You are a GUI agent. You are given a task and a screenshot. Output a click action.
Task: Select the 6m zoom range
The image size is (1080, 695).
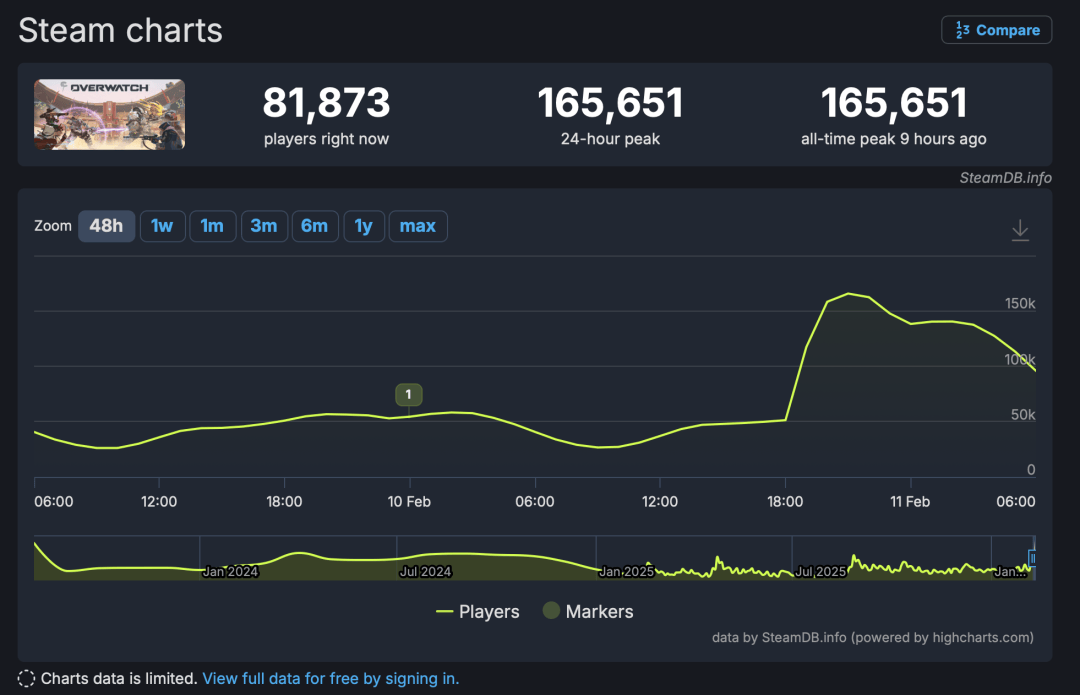click(x=314, y=226)
